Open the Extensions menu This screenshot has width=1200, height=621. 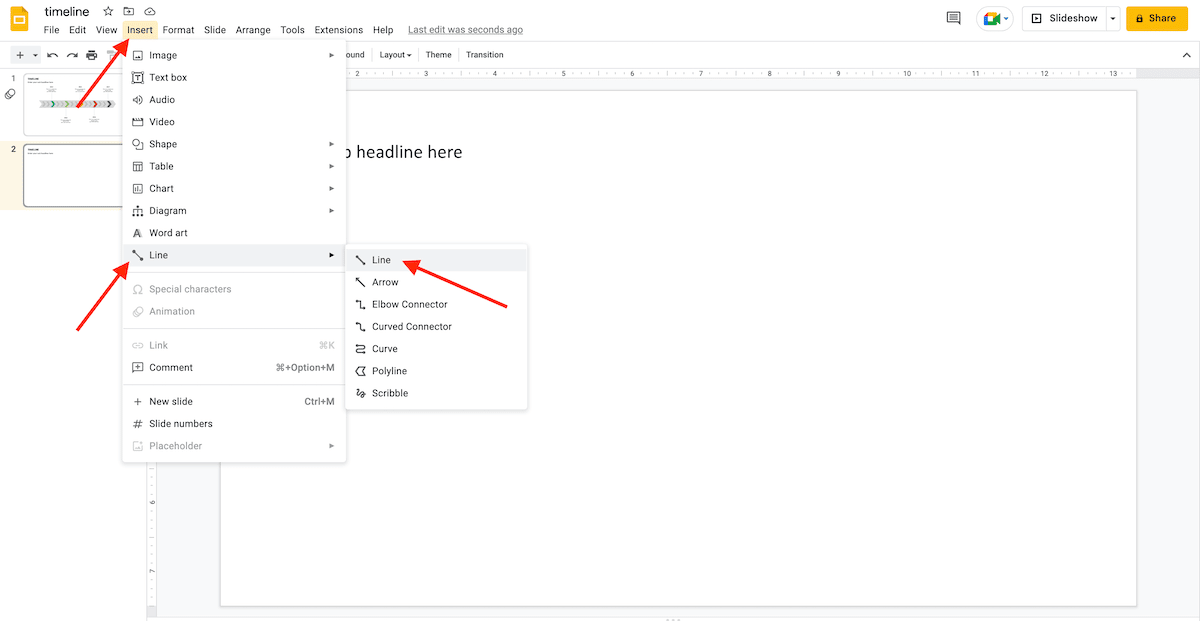[339, 30]
